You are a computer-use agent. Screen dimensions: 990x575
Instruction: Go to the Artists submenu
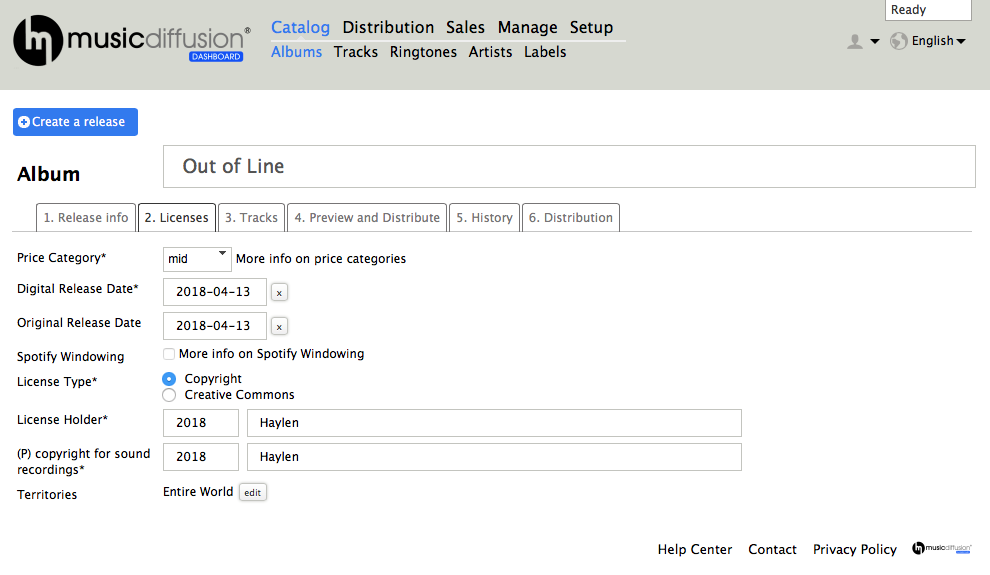point(490,52)
